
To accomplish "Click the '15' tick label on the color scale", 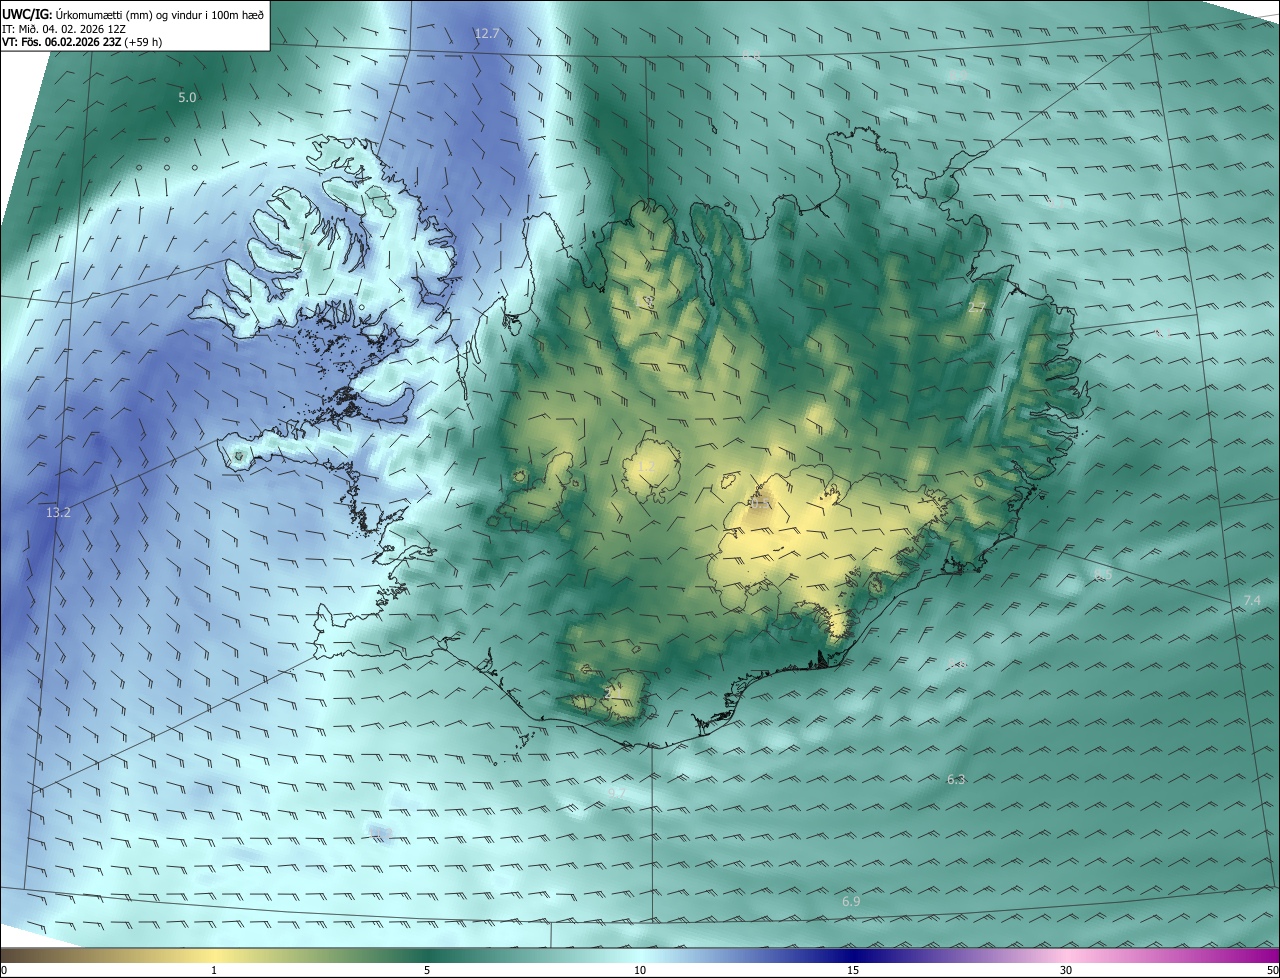I will pyautogui.click(x=853, y=971).
